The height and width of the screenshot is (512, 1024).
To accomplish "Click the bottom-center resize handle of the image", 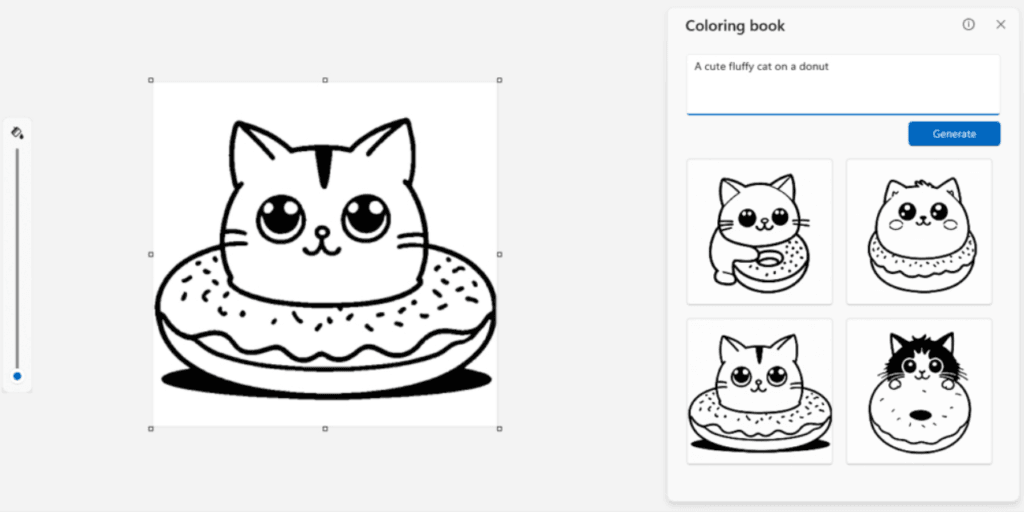I will point(325,428).
